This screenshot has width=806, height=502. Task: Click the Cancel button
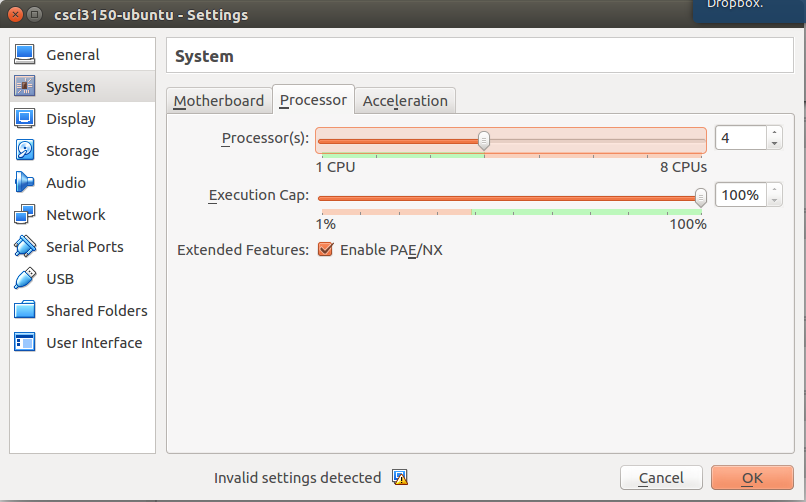[x=661, y=478]
